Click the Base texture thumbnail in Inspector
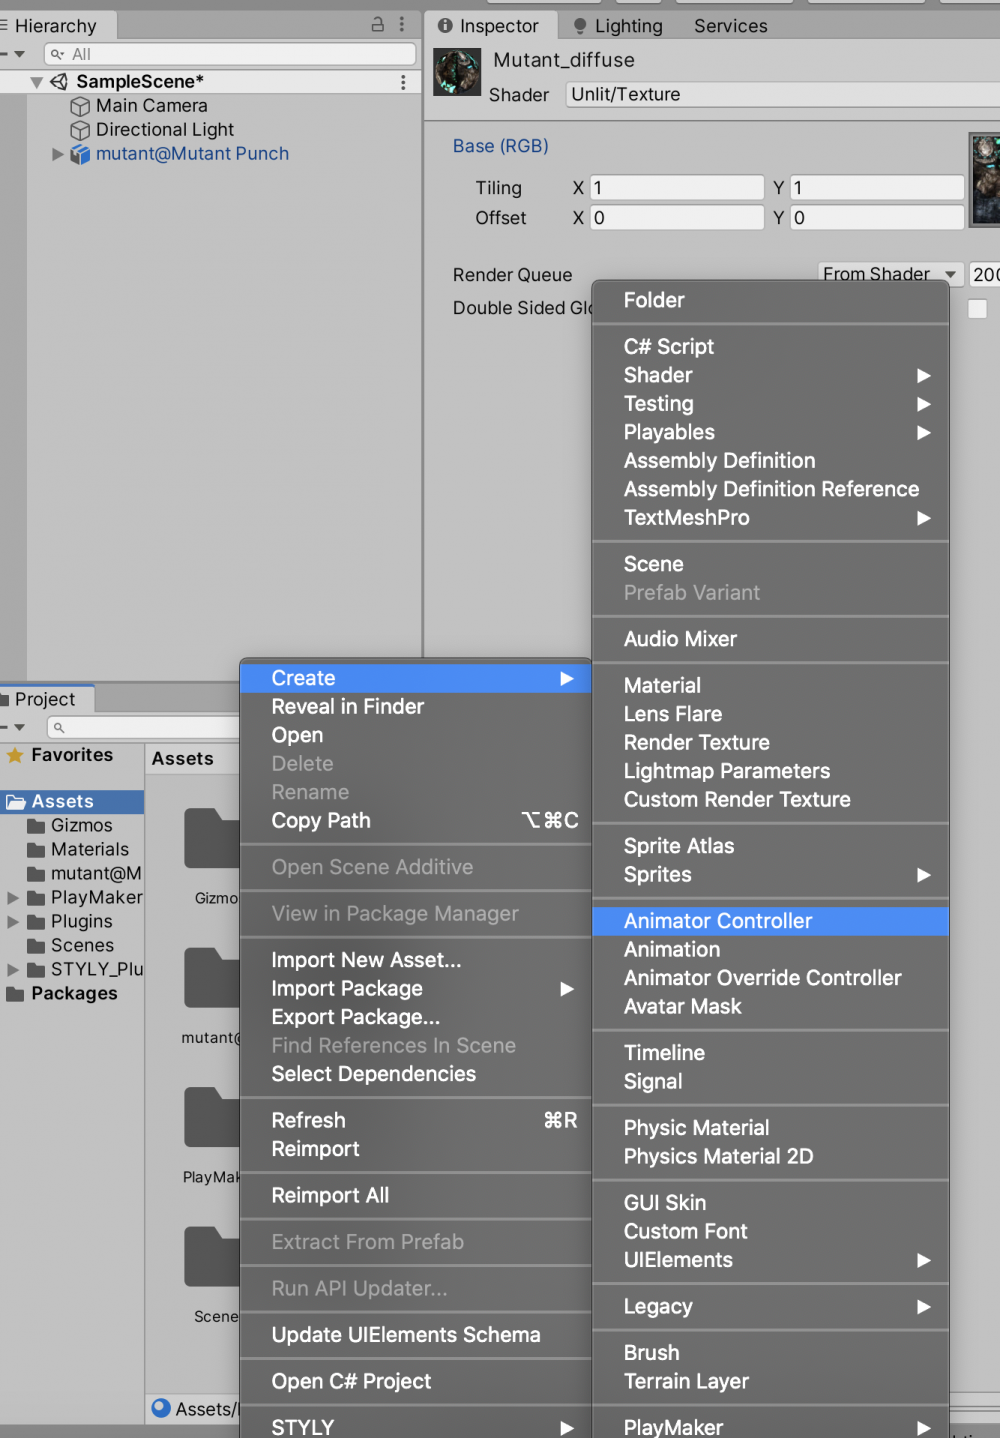The height and width of the screenshot is (1438, 1000). pyautogui.click(x=985, y=180)
